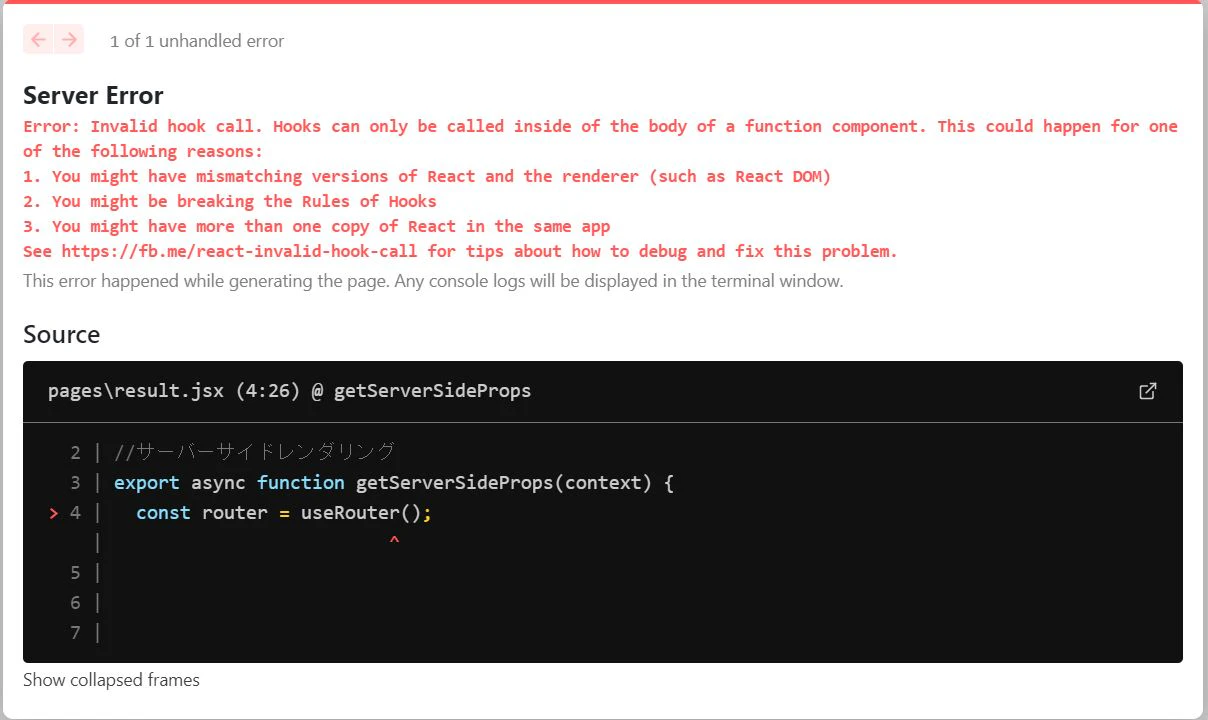Screen dimensions: 1208x720
Task: Click the pages\result.jsx source path header
Action: (x=289, y=391)
